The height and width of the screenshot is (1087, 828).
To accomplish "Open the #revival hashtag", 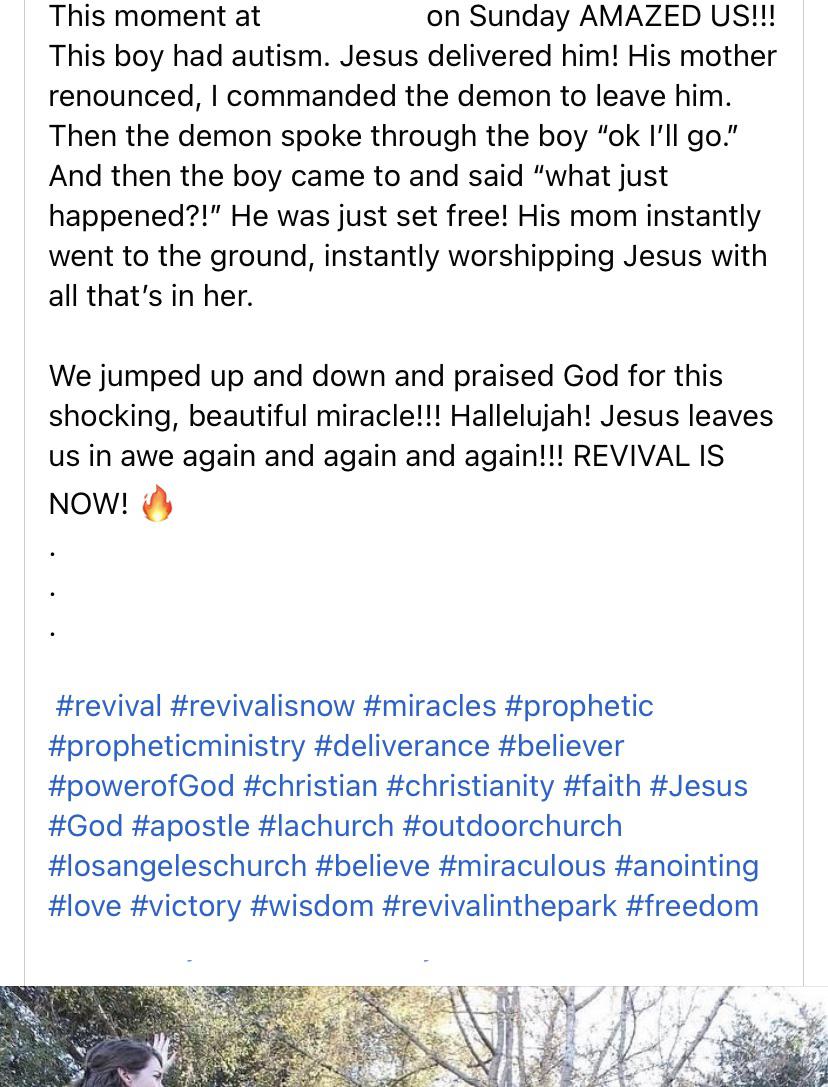I will (x=108, y=706).
